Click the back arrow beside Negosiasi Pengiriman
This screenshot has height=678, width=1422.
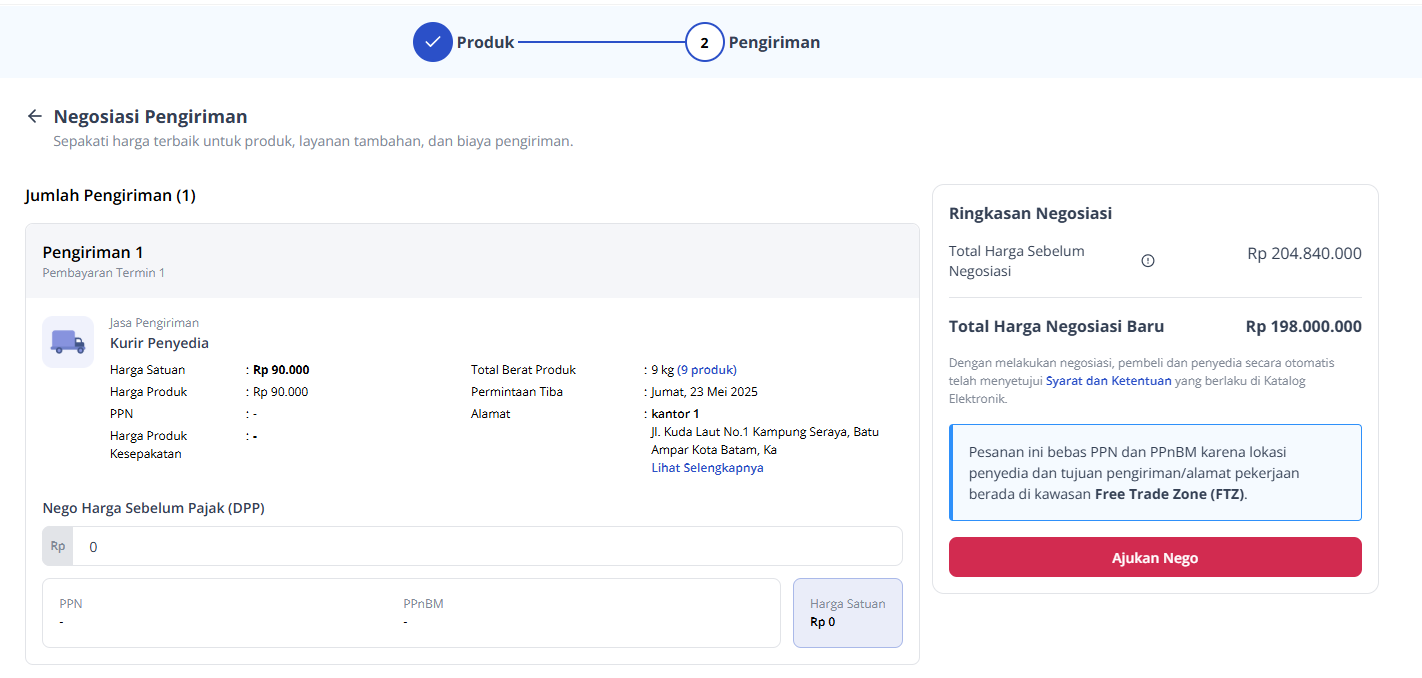click(35, 116)
